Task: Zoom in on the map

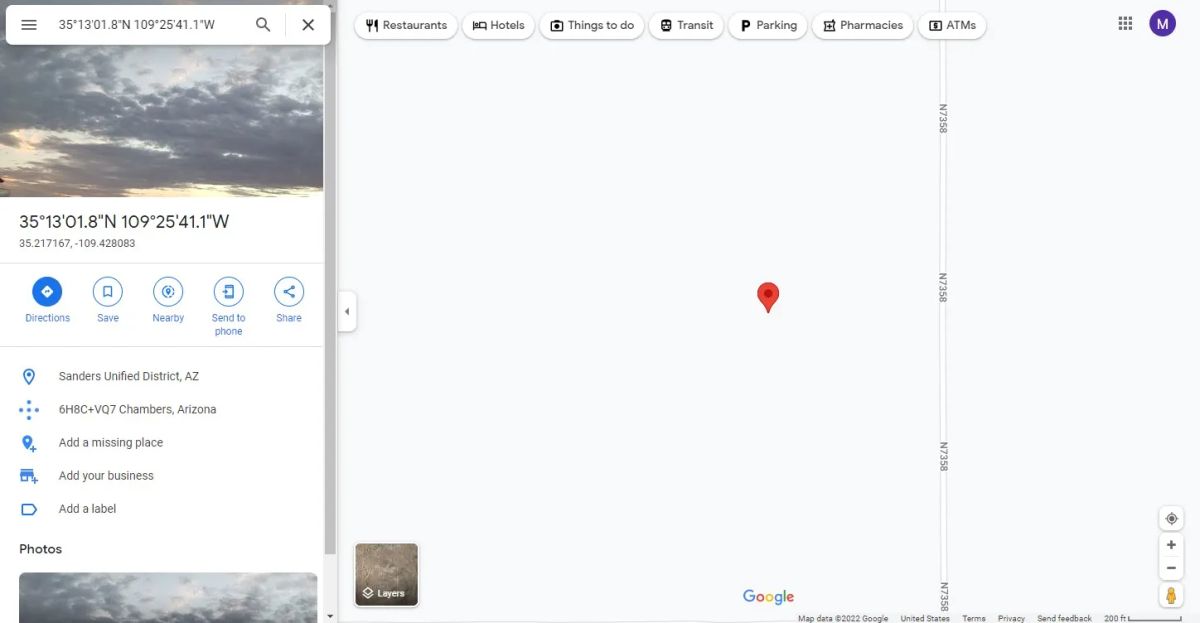Action: click(x=1171, y=545)
